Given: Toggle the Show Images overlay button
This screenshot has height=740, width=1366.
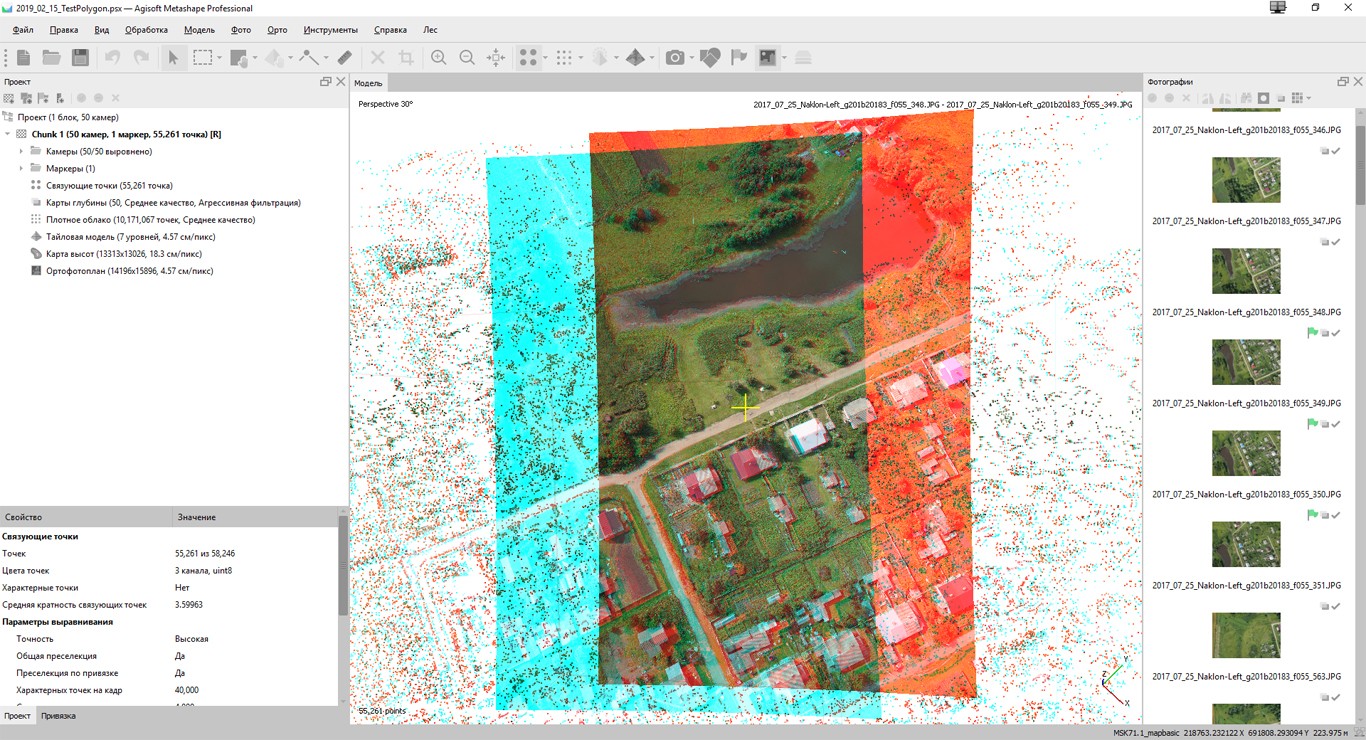Looking at the screenshot, I should point(767,58).
